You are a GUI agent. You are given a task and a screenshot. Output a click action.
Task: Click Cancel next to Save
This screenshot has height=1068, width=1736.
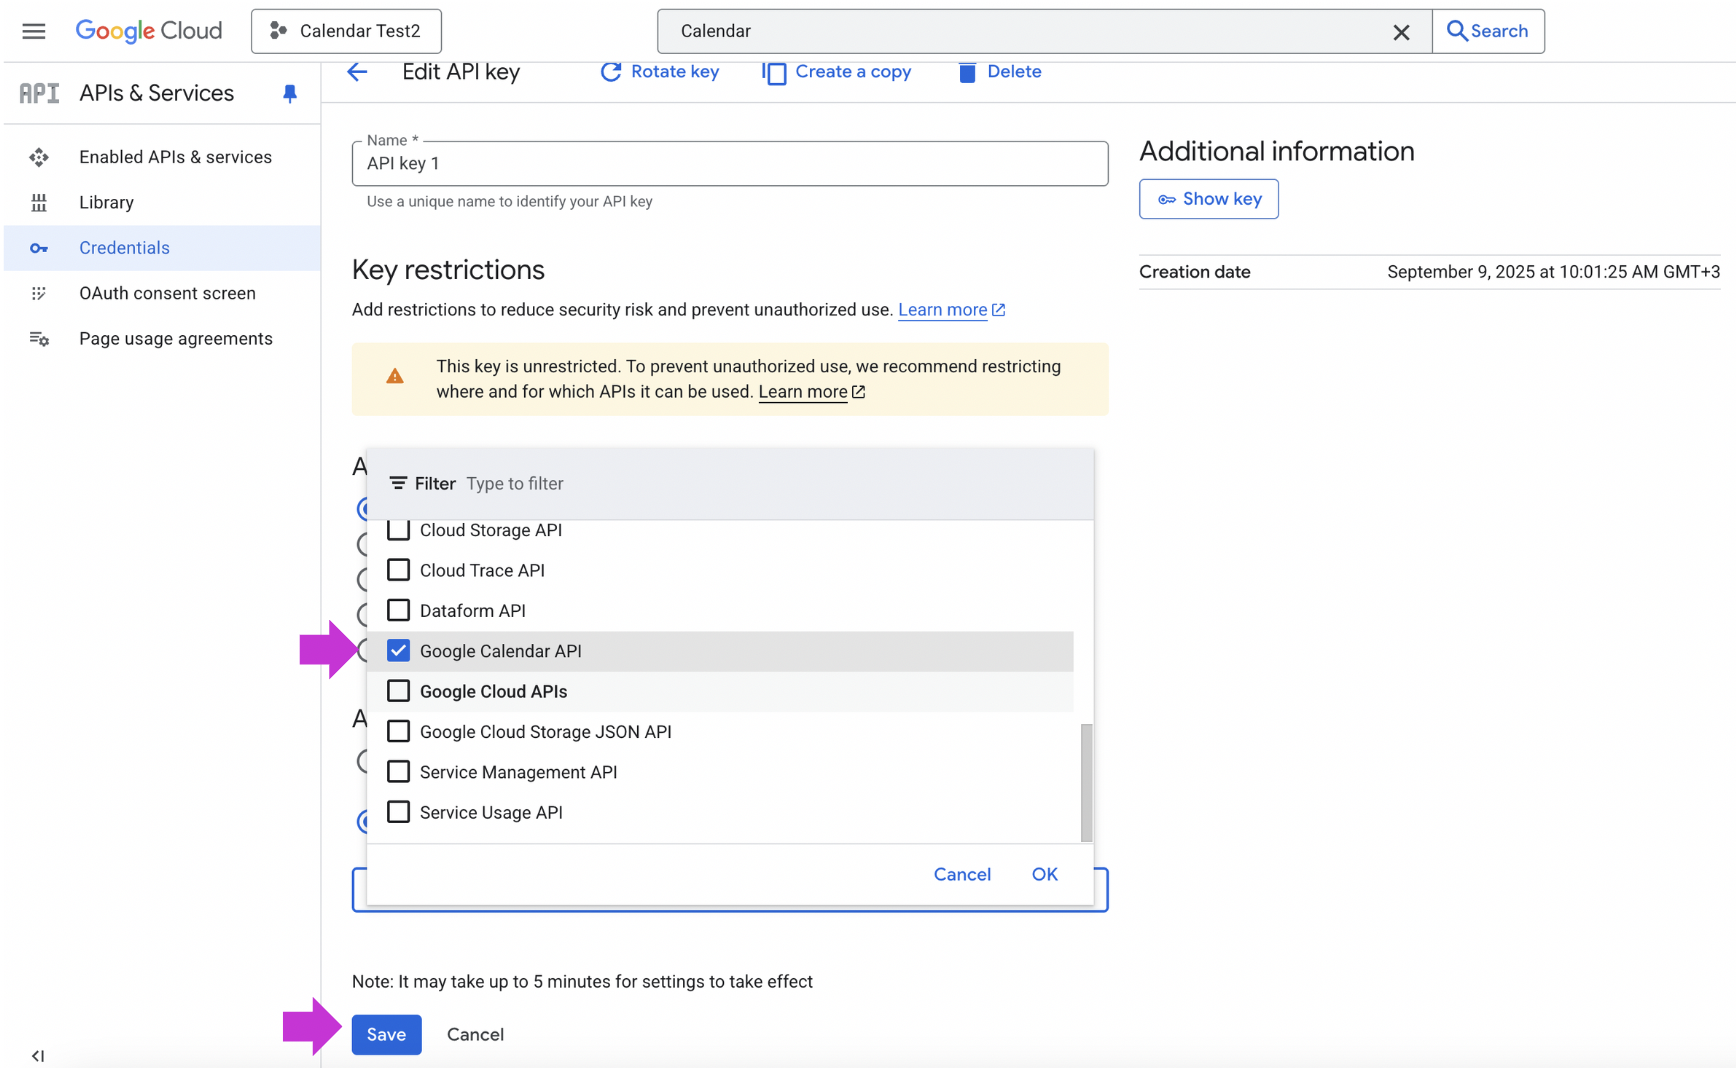(475, 1034)
